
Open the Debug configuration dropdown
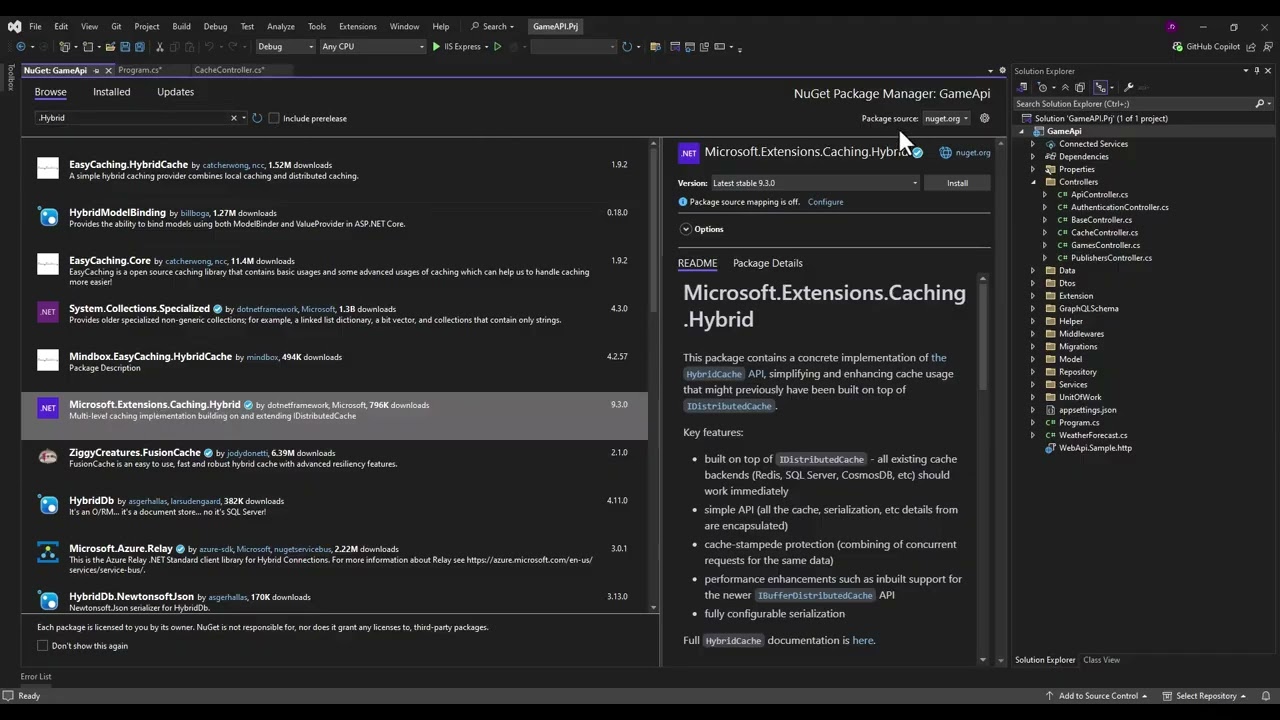pos(285,47)
